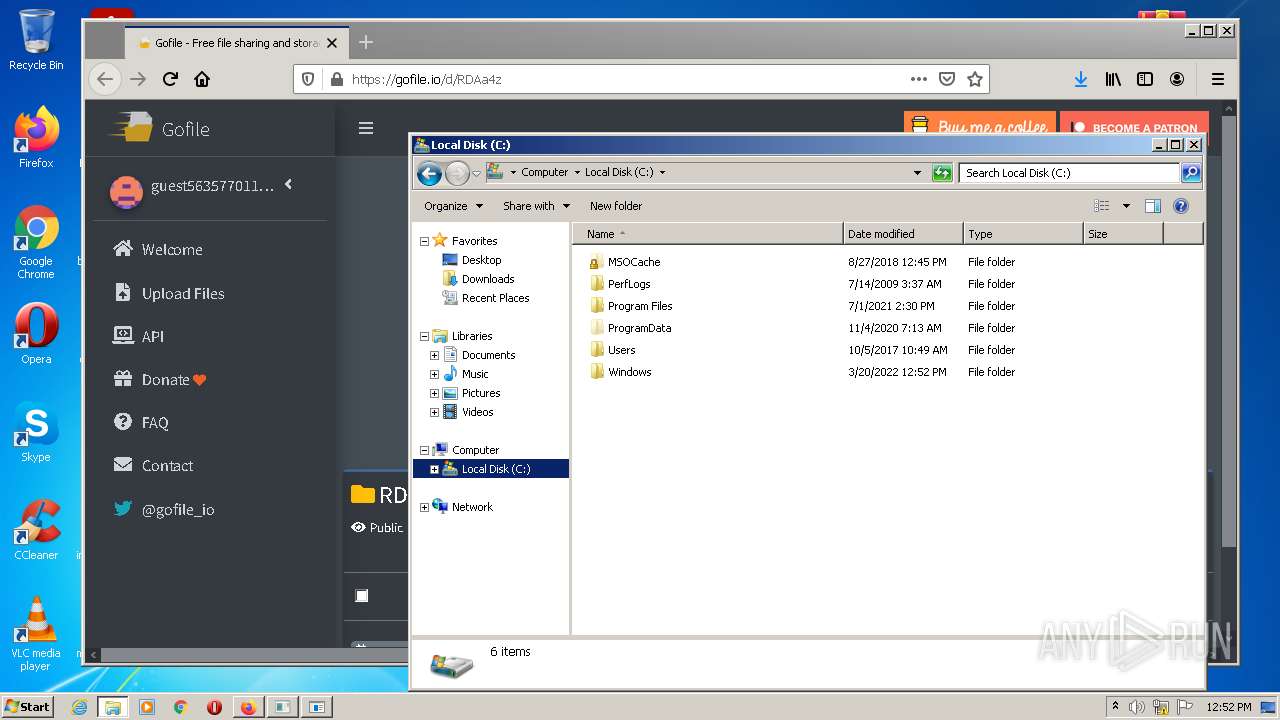Launch Skype from the desktop icon

click(x=36, y=432)
